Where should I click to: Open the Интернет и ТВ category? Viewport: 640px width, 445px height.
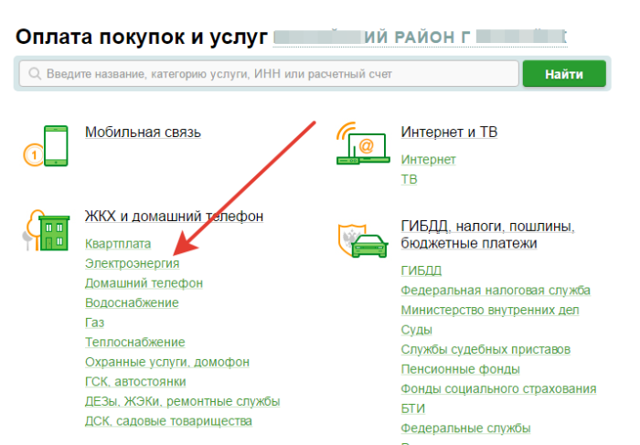tap(449, 132)
